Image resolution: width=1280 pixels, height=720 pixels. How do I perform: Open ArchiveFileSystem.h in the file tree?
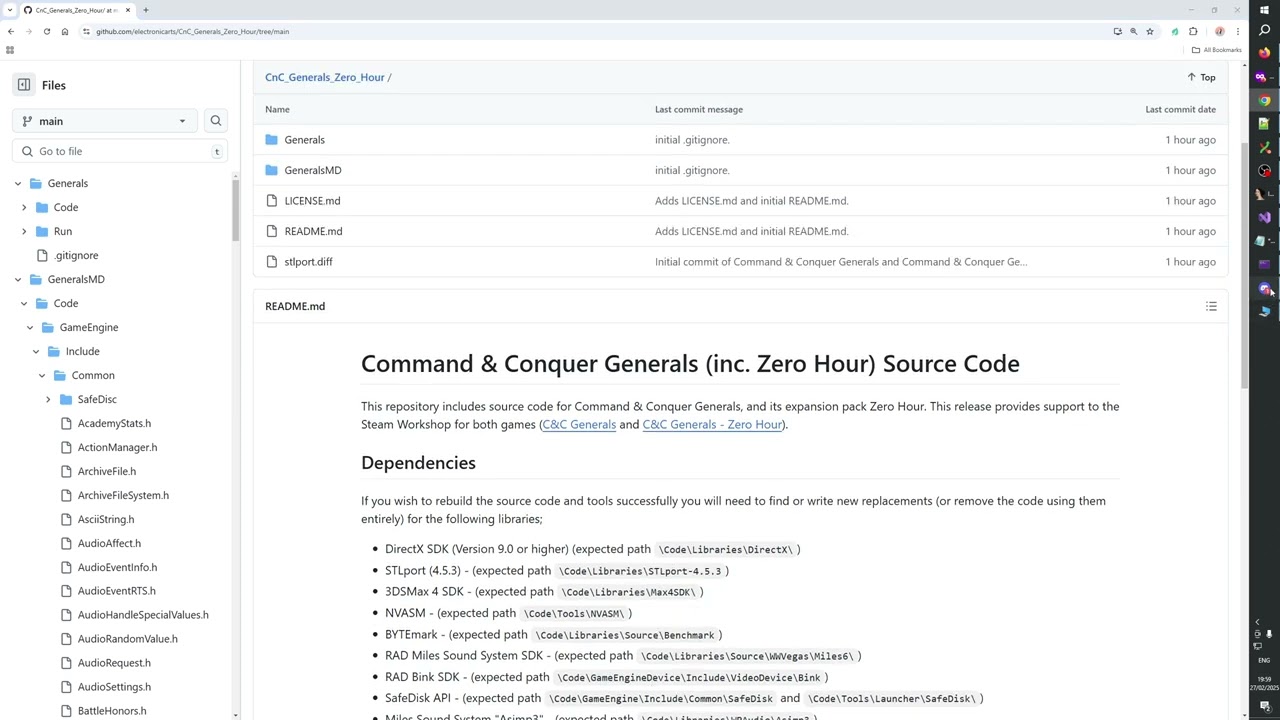123,495
